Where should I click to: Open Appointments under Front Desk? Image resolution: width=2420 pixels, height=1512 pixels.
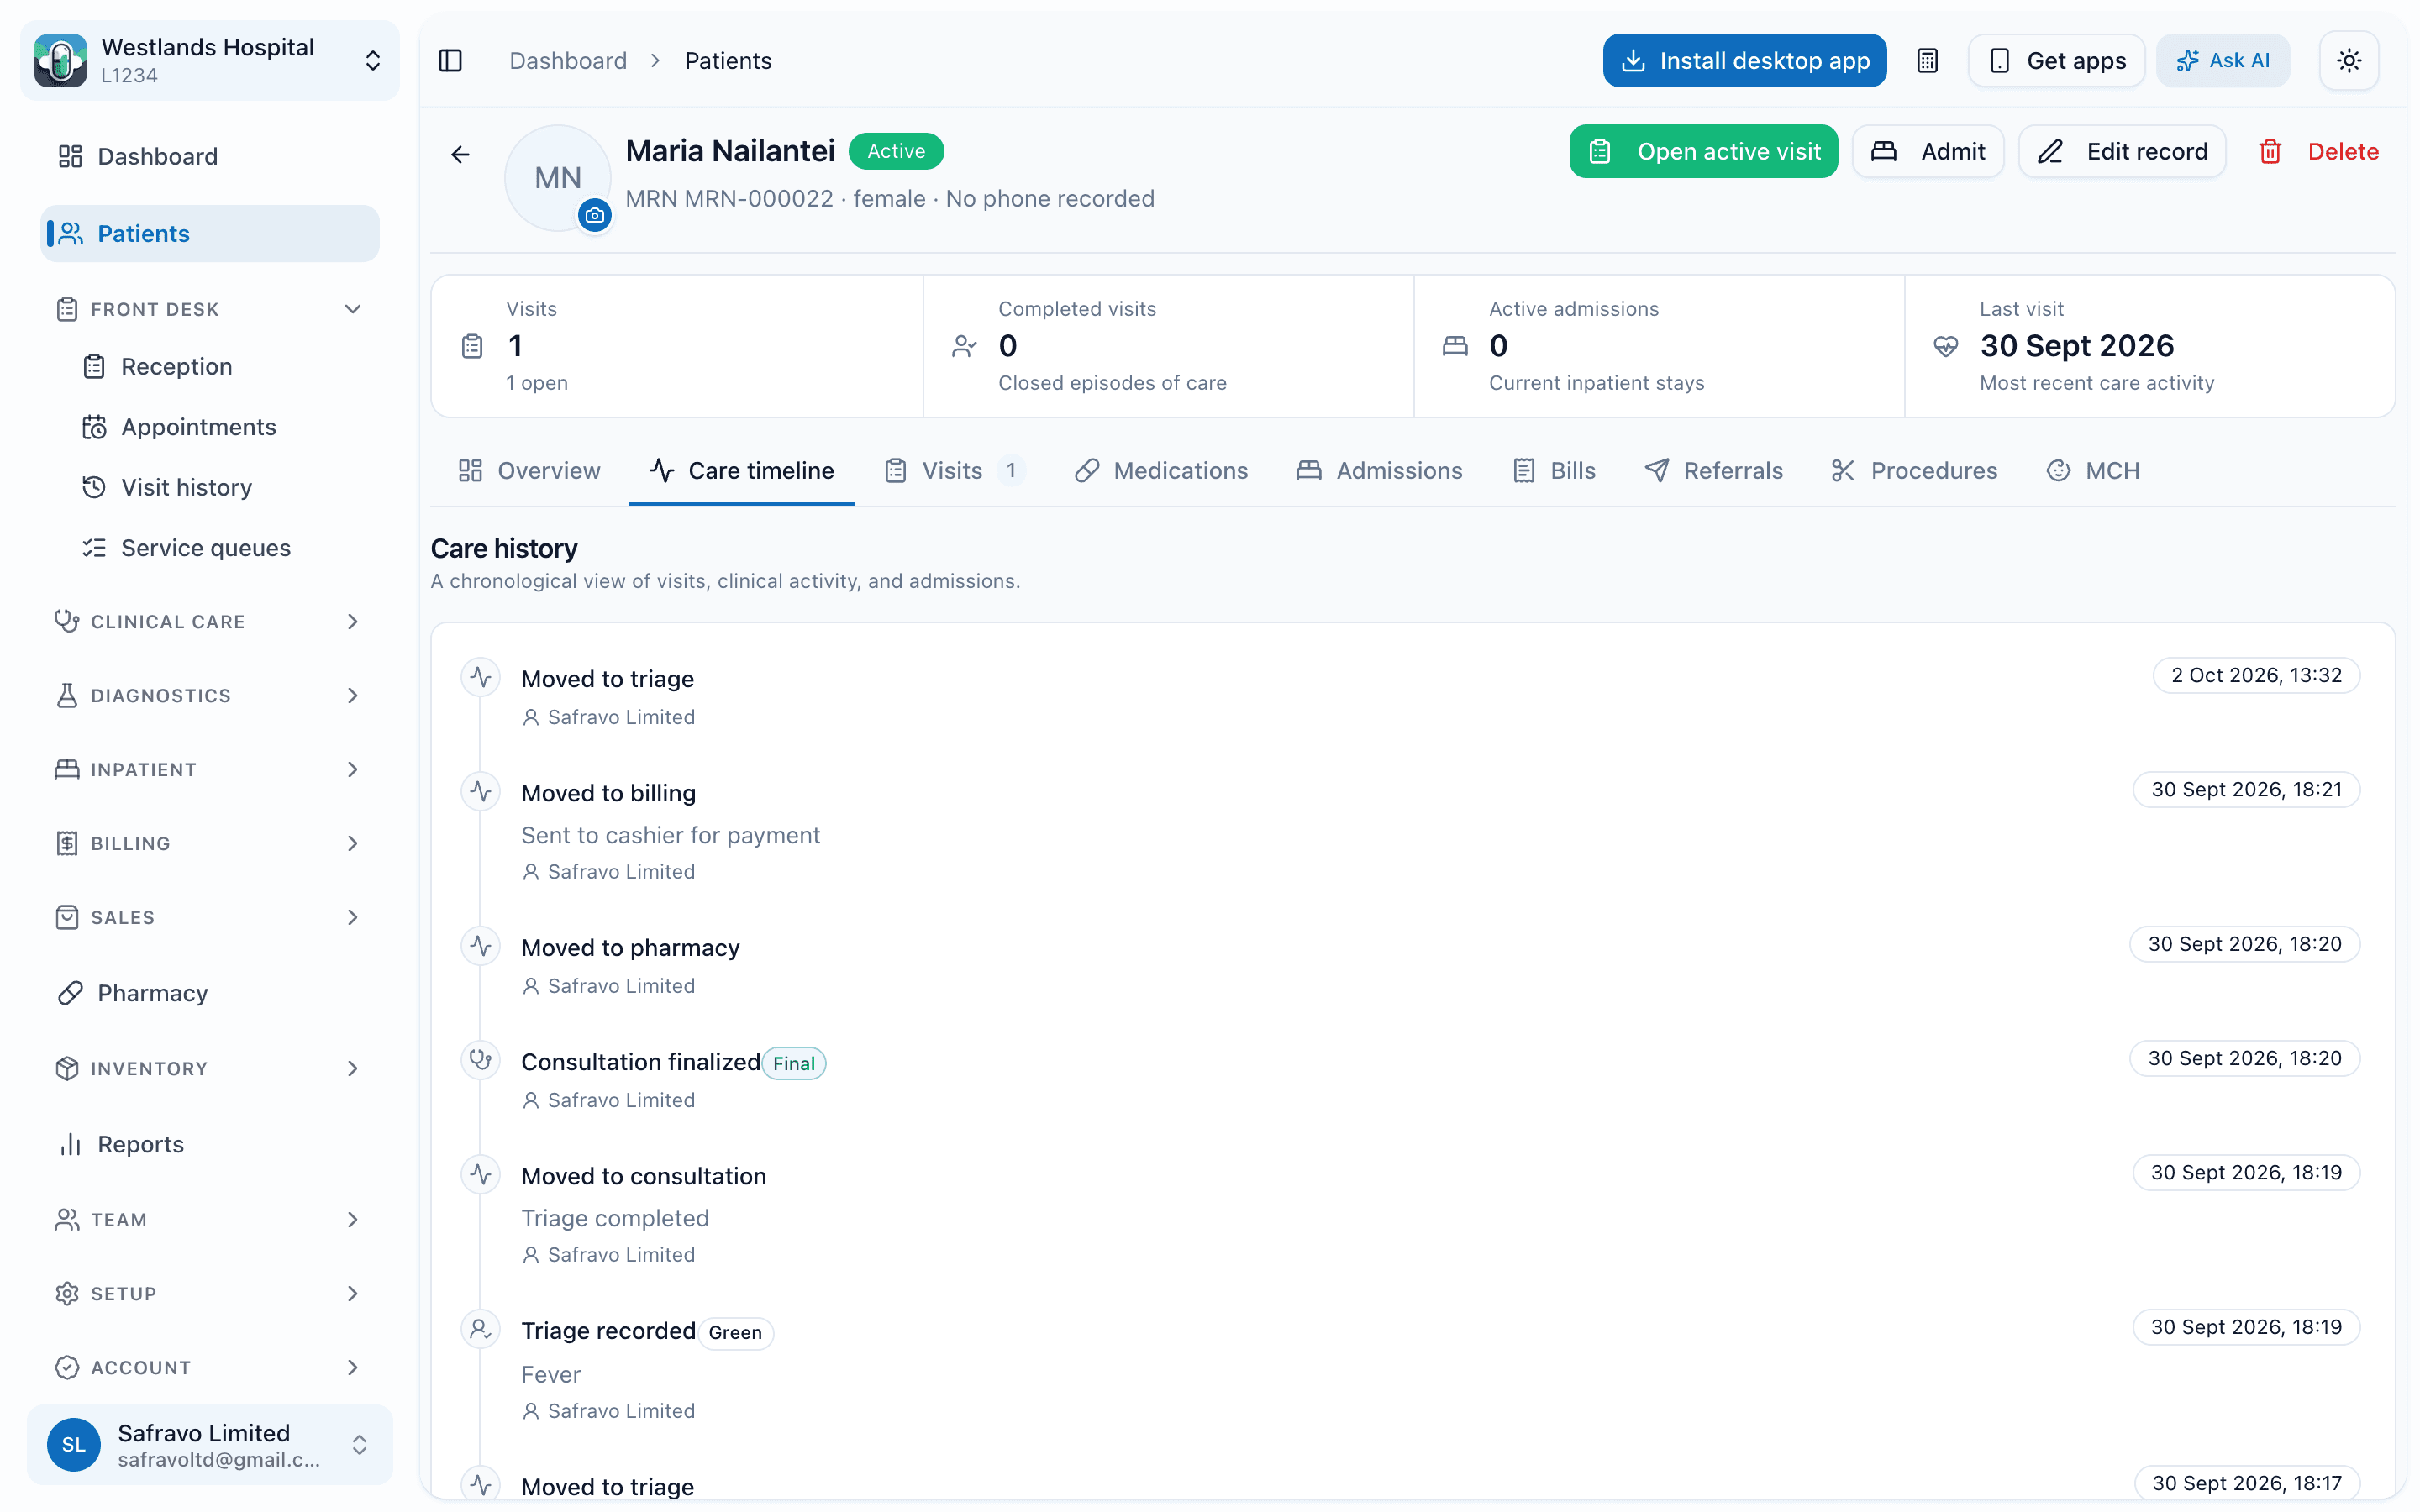[x=220, y=427]
